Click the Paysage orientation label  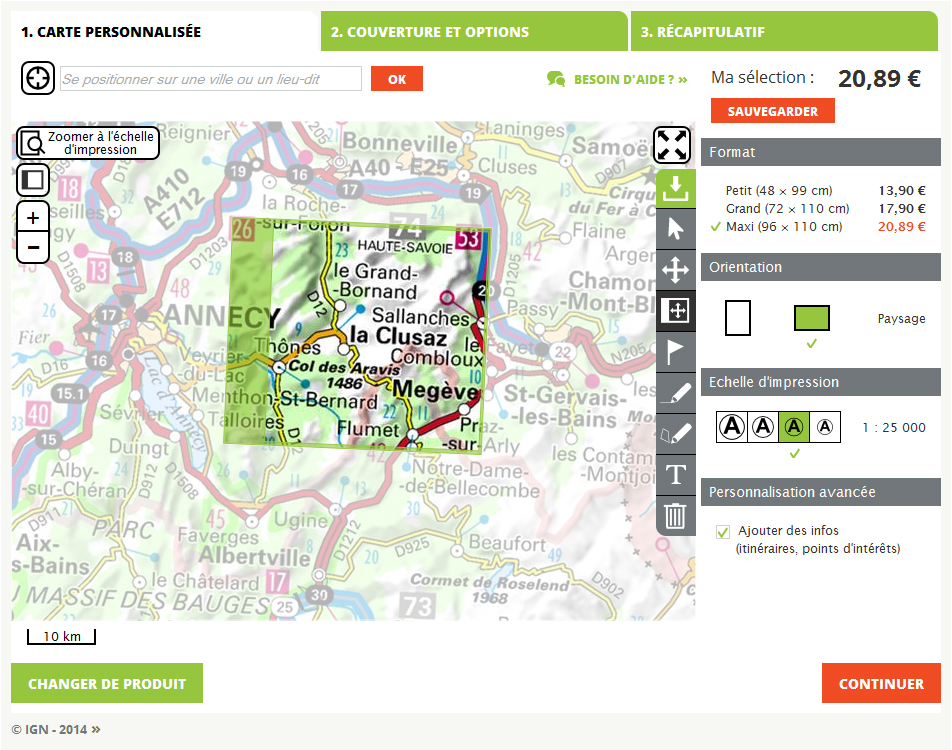coord(902,318)
